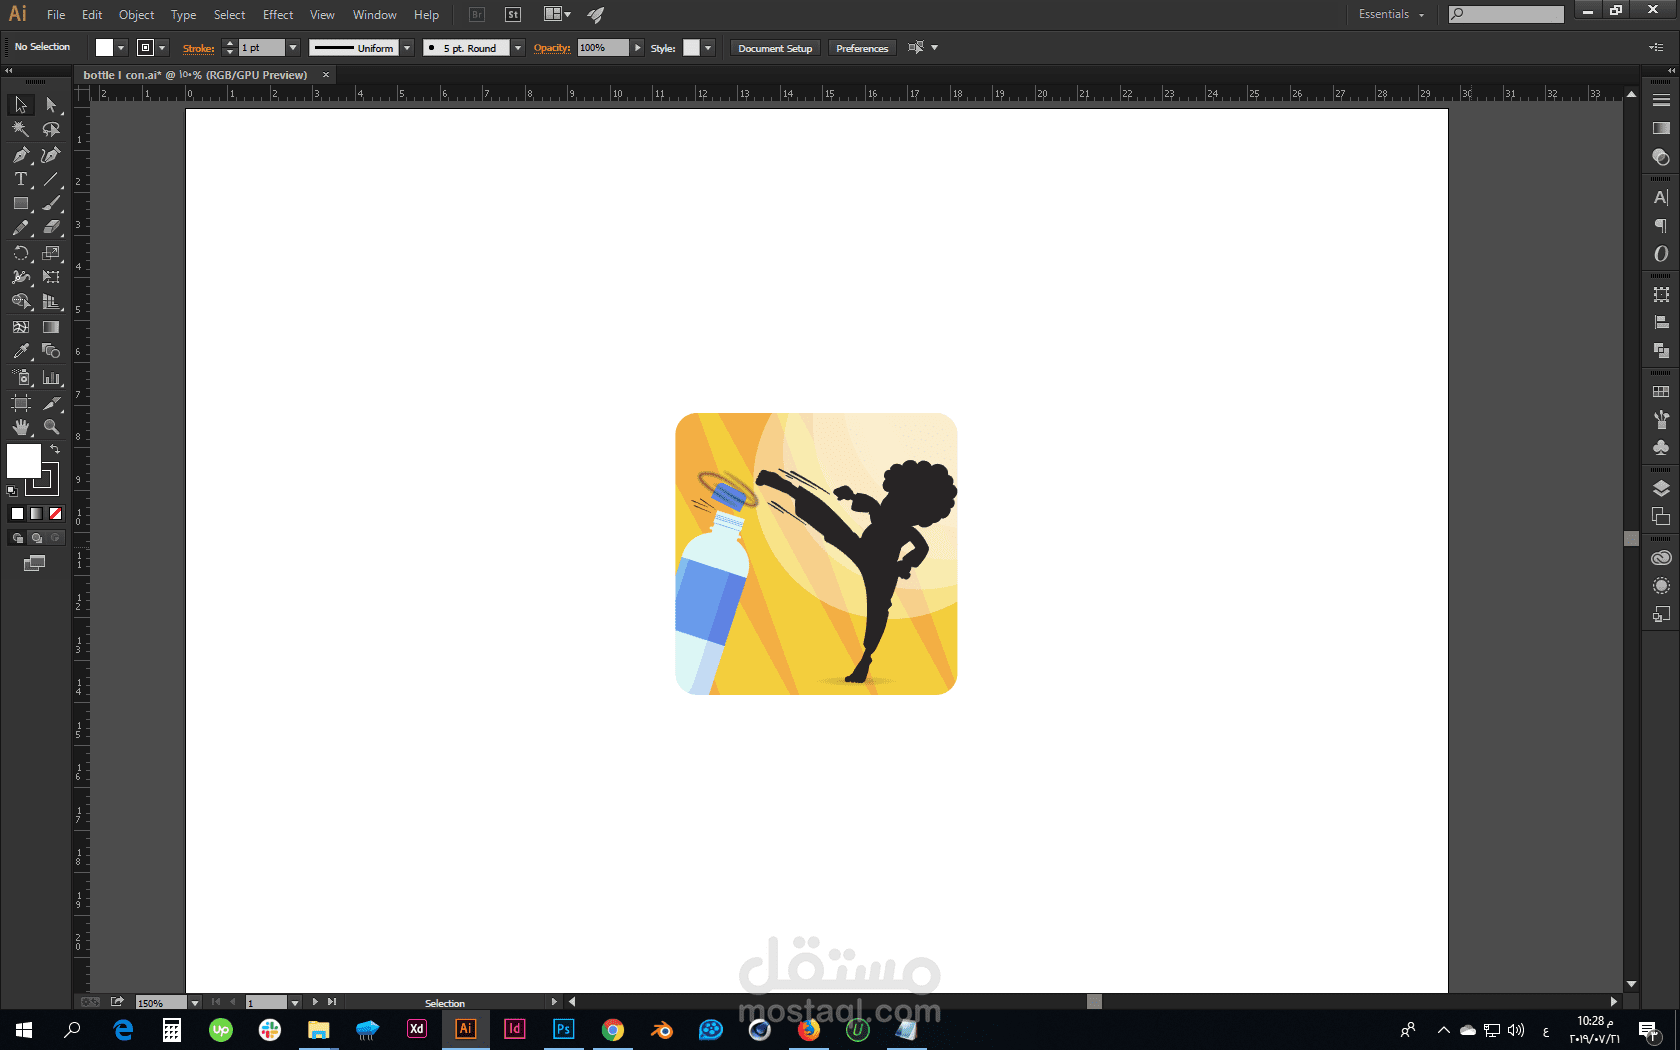This screenshot has width=1680, height=1050.
Task: Select the Selection tool (black arrow)
Action: click(x=21, y=105)
